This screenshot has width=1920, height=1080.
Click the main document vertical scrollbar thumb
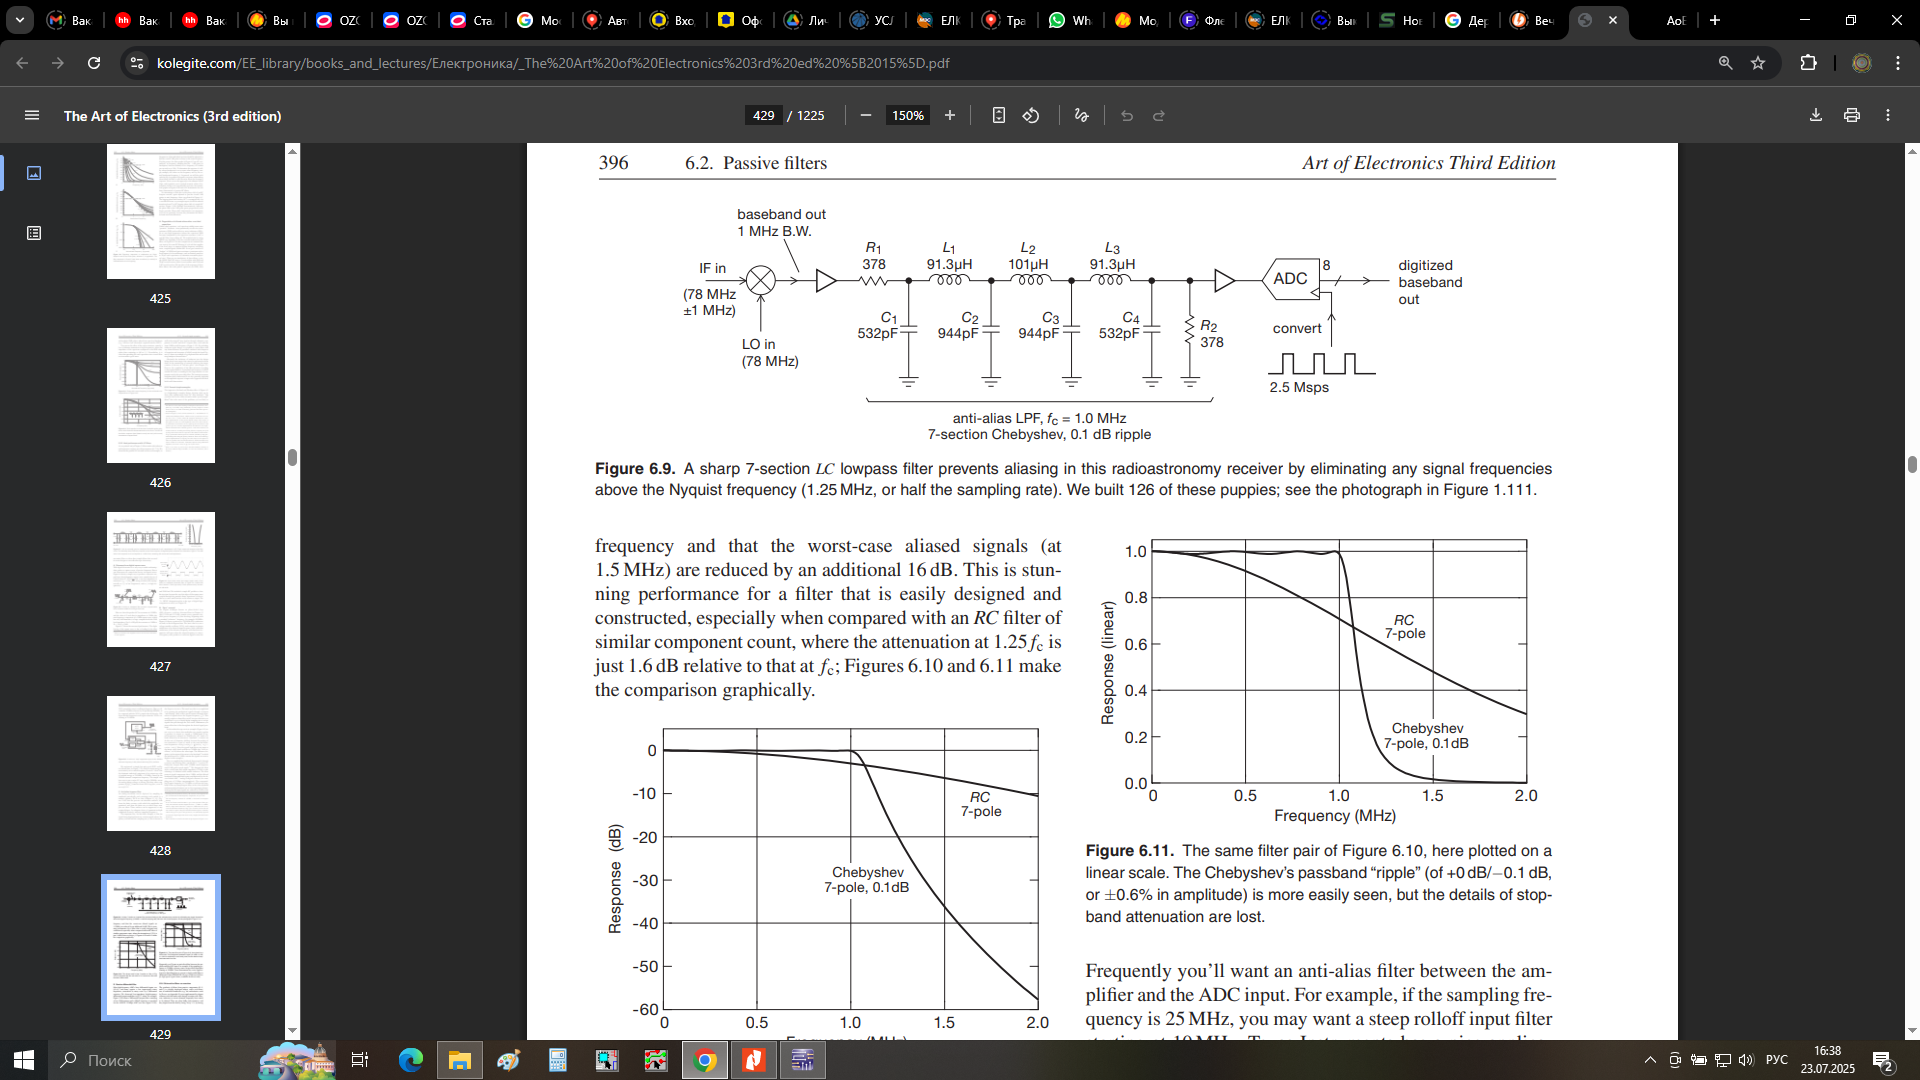(x=1912, y=464)
